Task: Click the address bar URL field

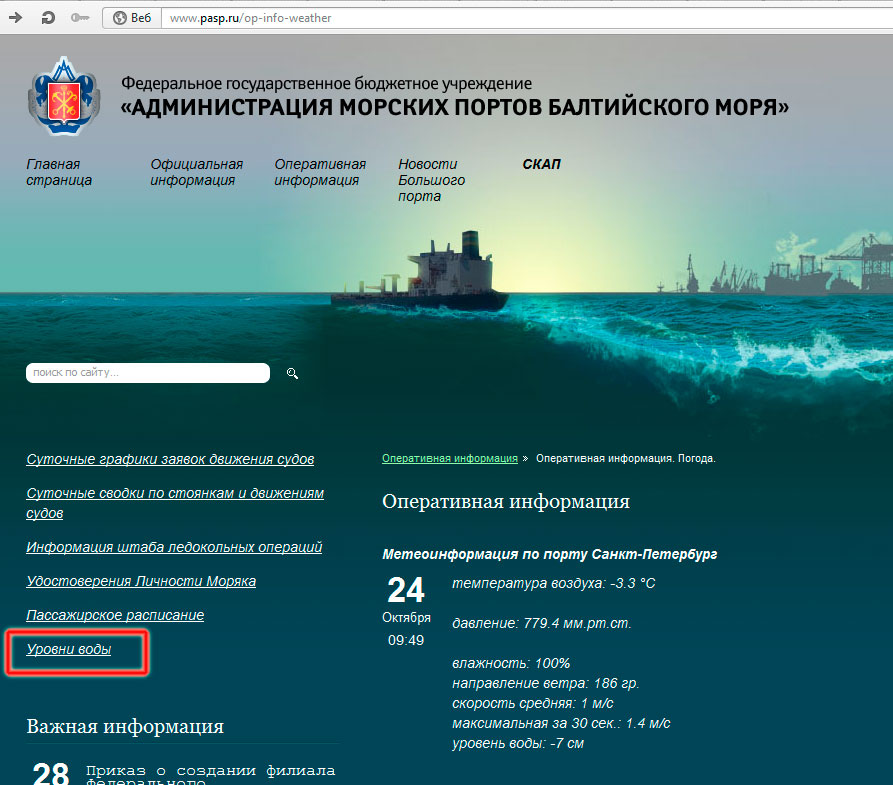Action: coord(500,18)
